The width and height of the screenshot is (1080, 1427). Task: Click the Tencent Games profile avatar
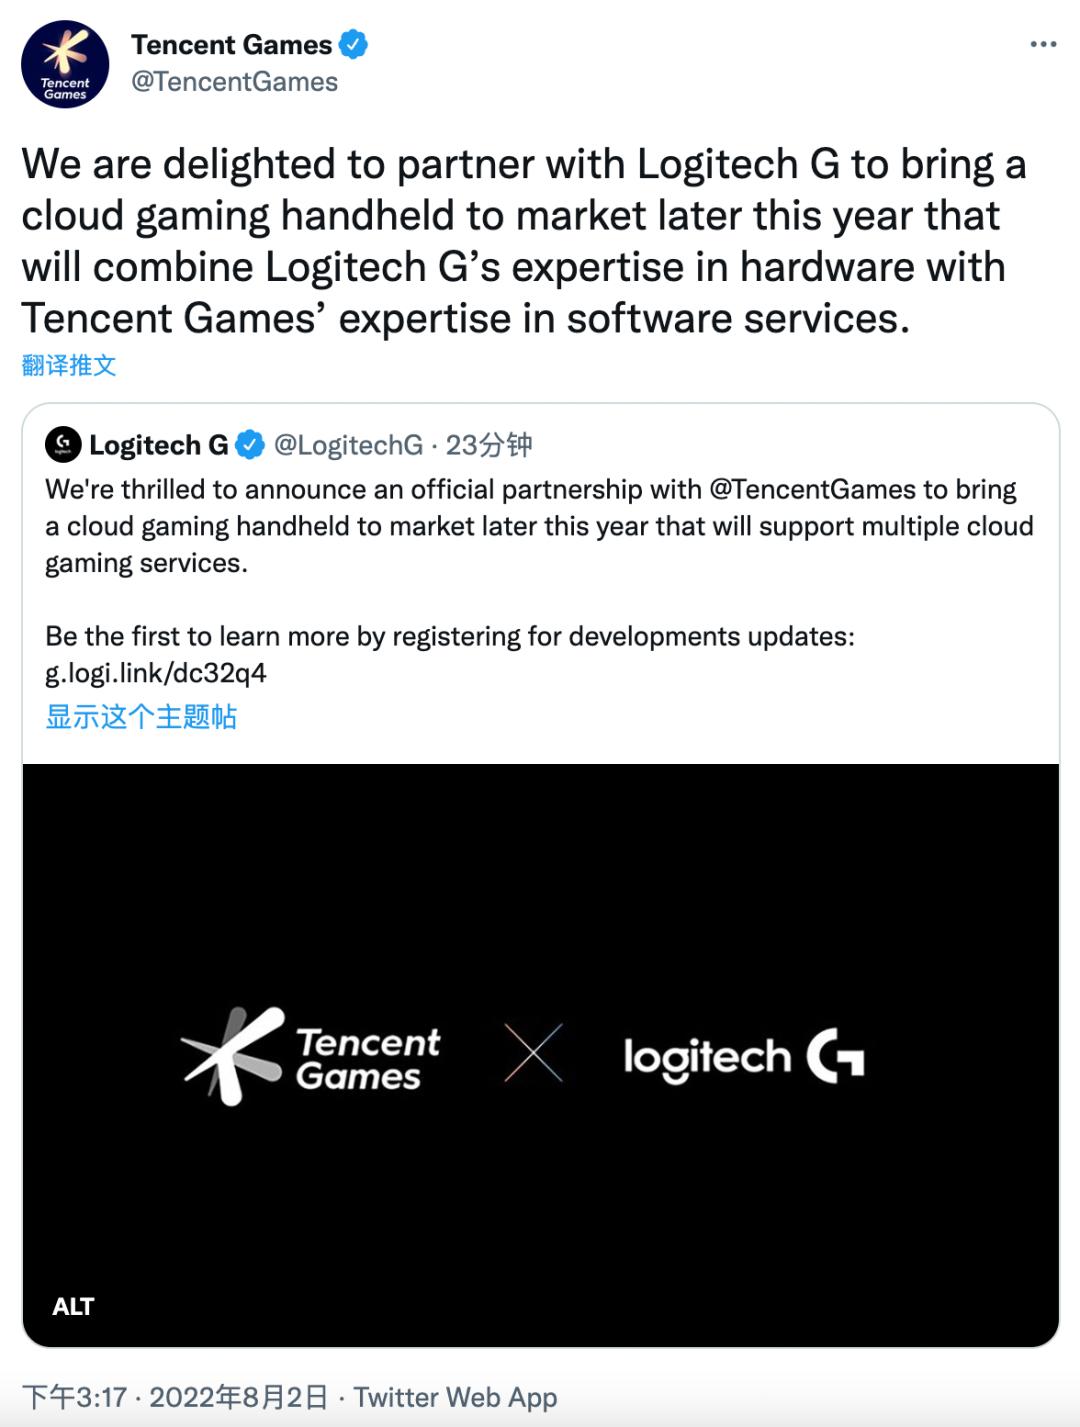(66, 62)
